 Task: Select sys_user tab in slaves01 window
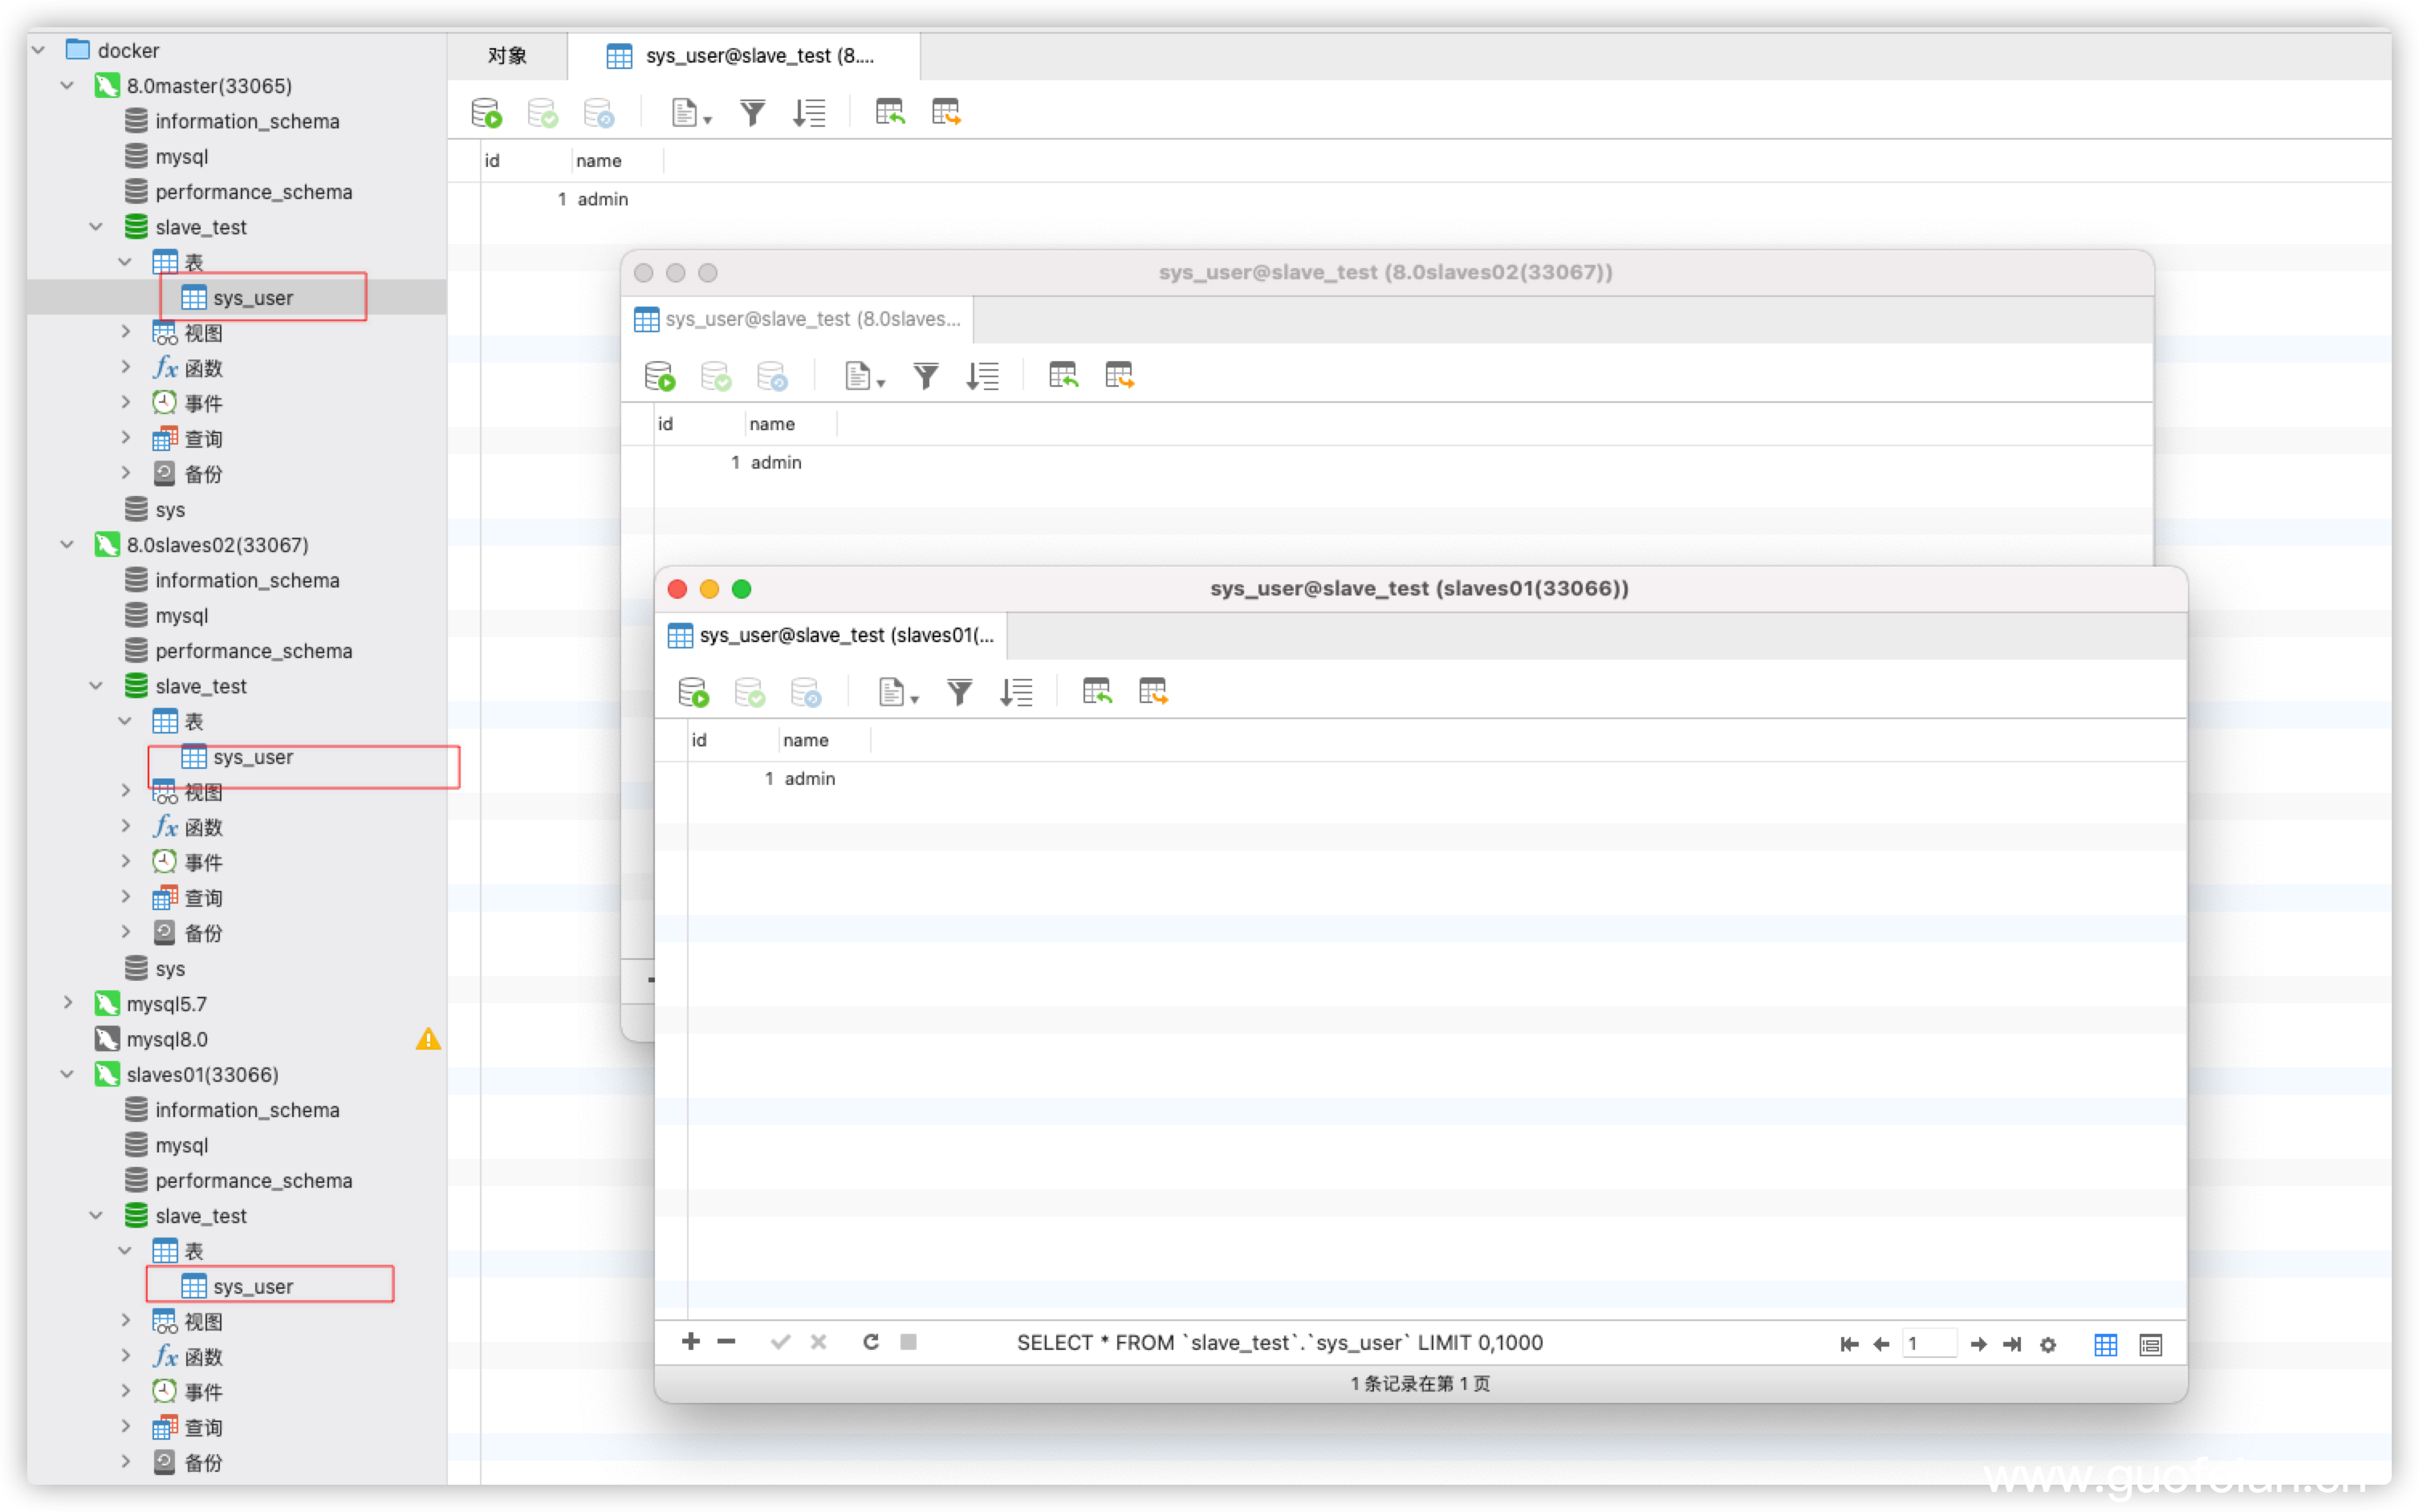(832, 635)
